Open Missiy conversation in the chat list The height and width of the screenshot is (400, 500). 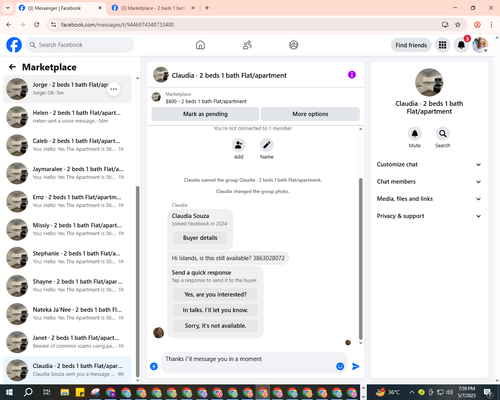click(x=67, y=230)
